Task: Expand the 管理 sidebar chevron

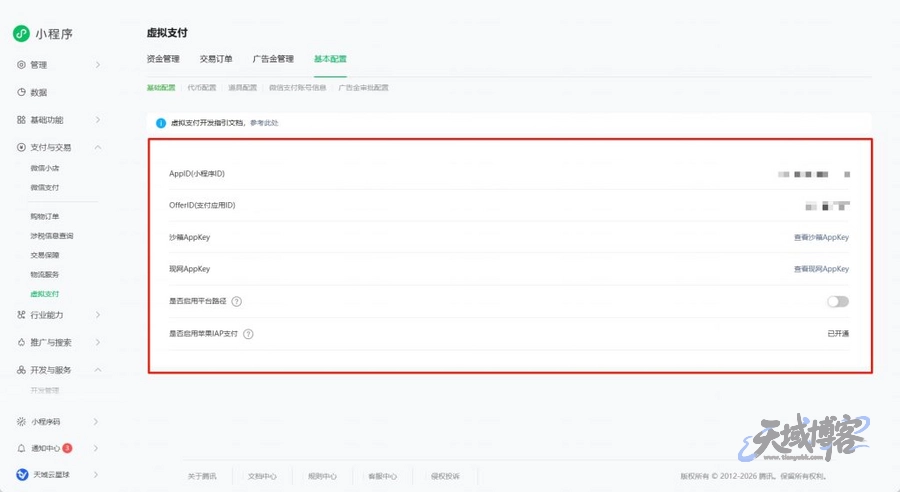Action: click(x=98, y=65)
